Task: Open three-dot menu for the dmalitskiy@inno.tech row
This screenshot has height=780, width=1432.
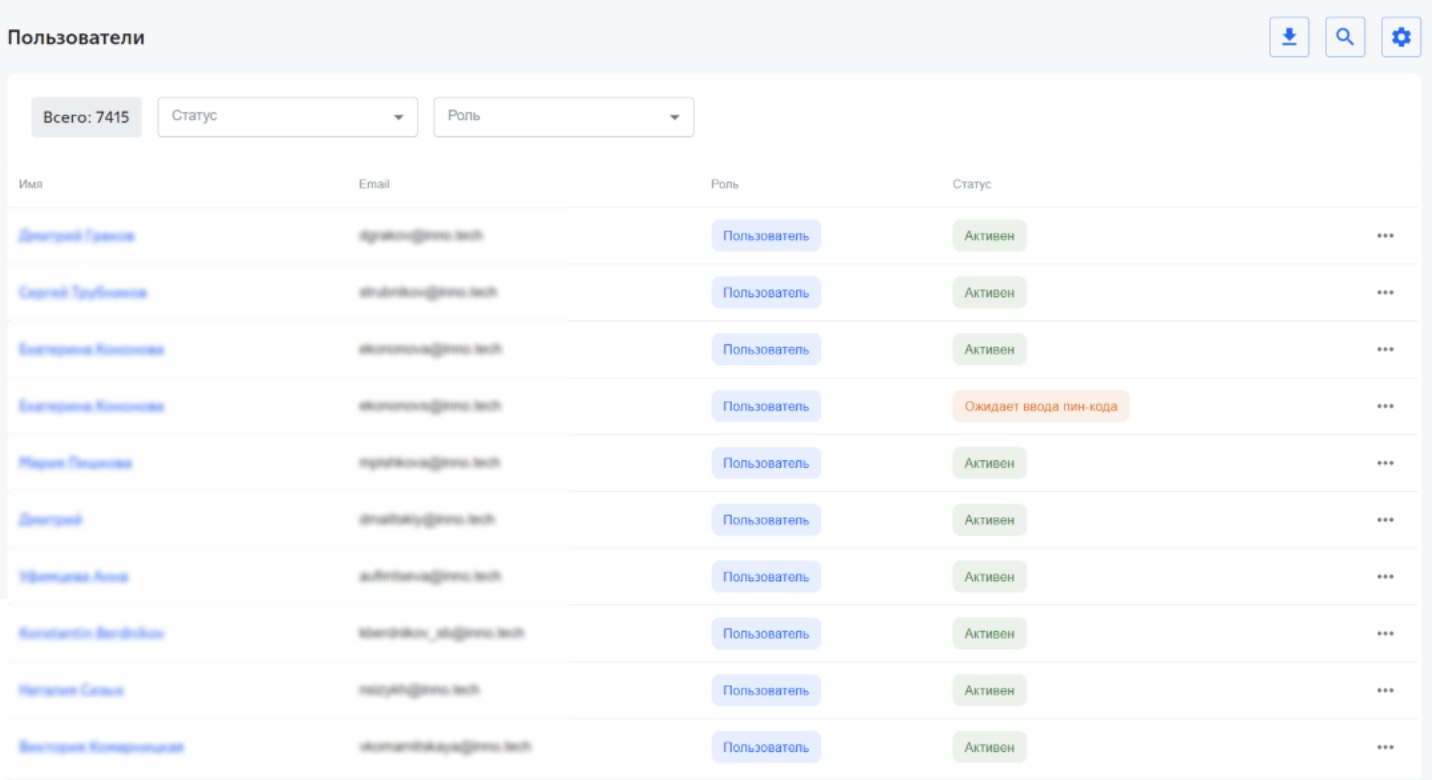Action: point(1385,520)
